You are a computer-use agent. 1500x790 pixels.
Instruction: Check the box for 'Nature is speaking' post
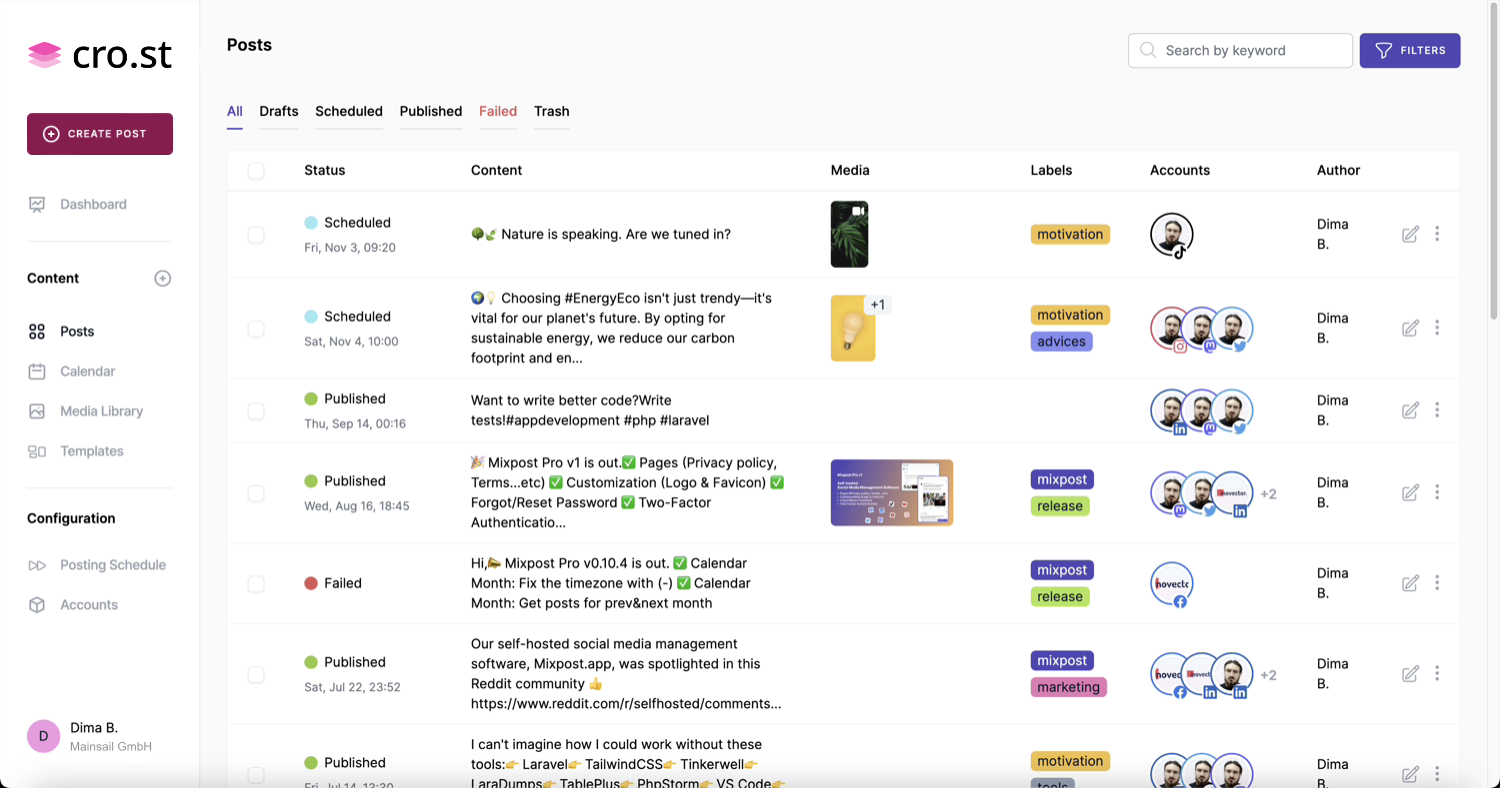(256, 235)
